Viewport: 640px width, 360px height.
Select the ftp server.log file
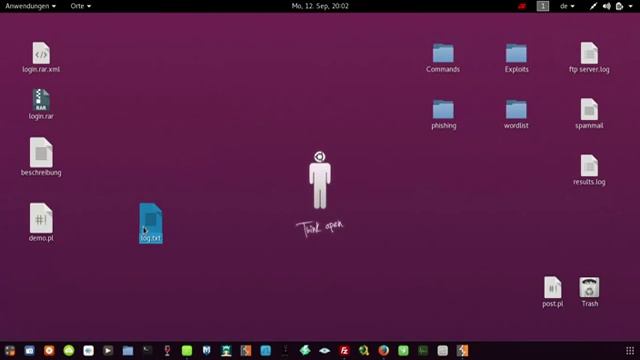[x=589, y=53]
